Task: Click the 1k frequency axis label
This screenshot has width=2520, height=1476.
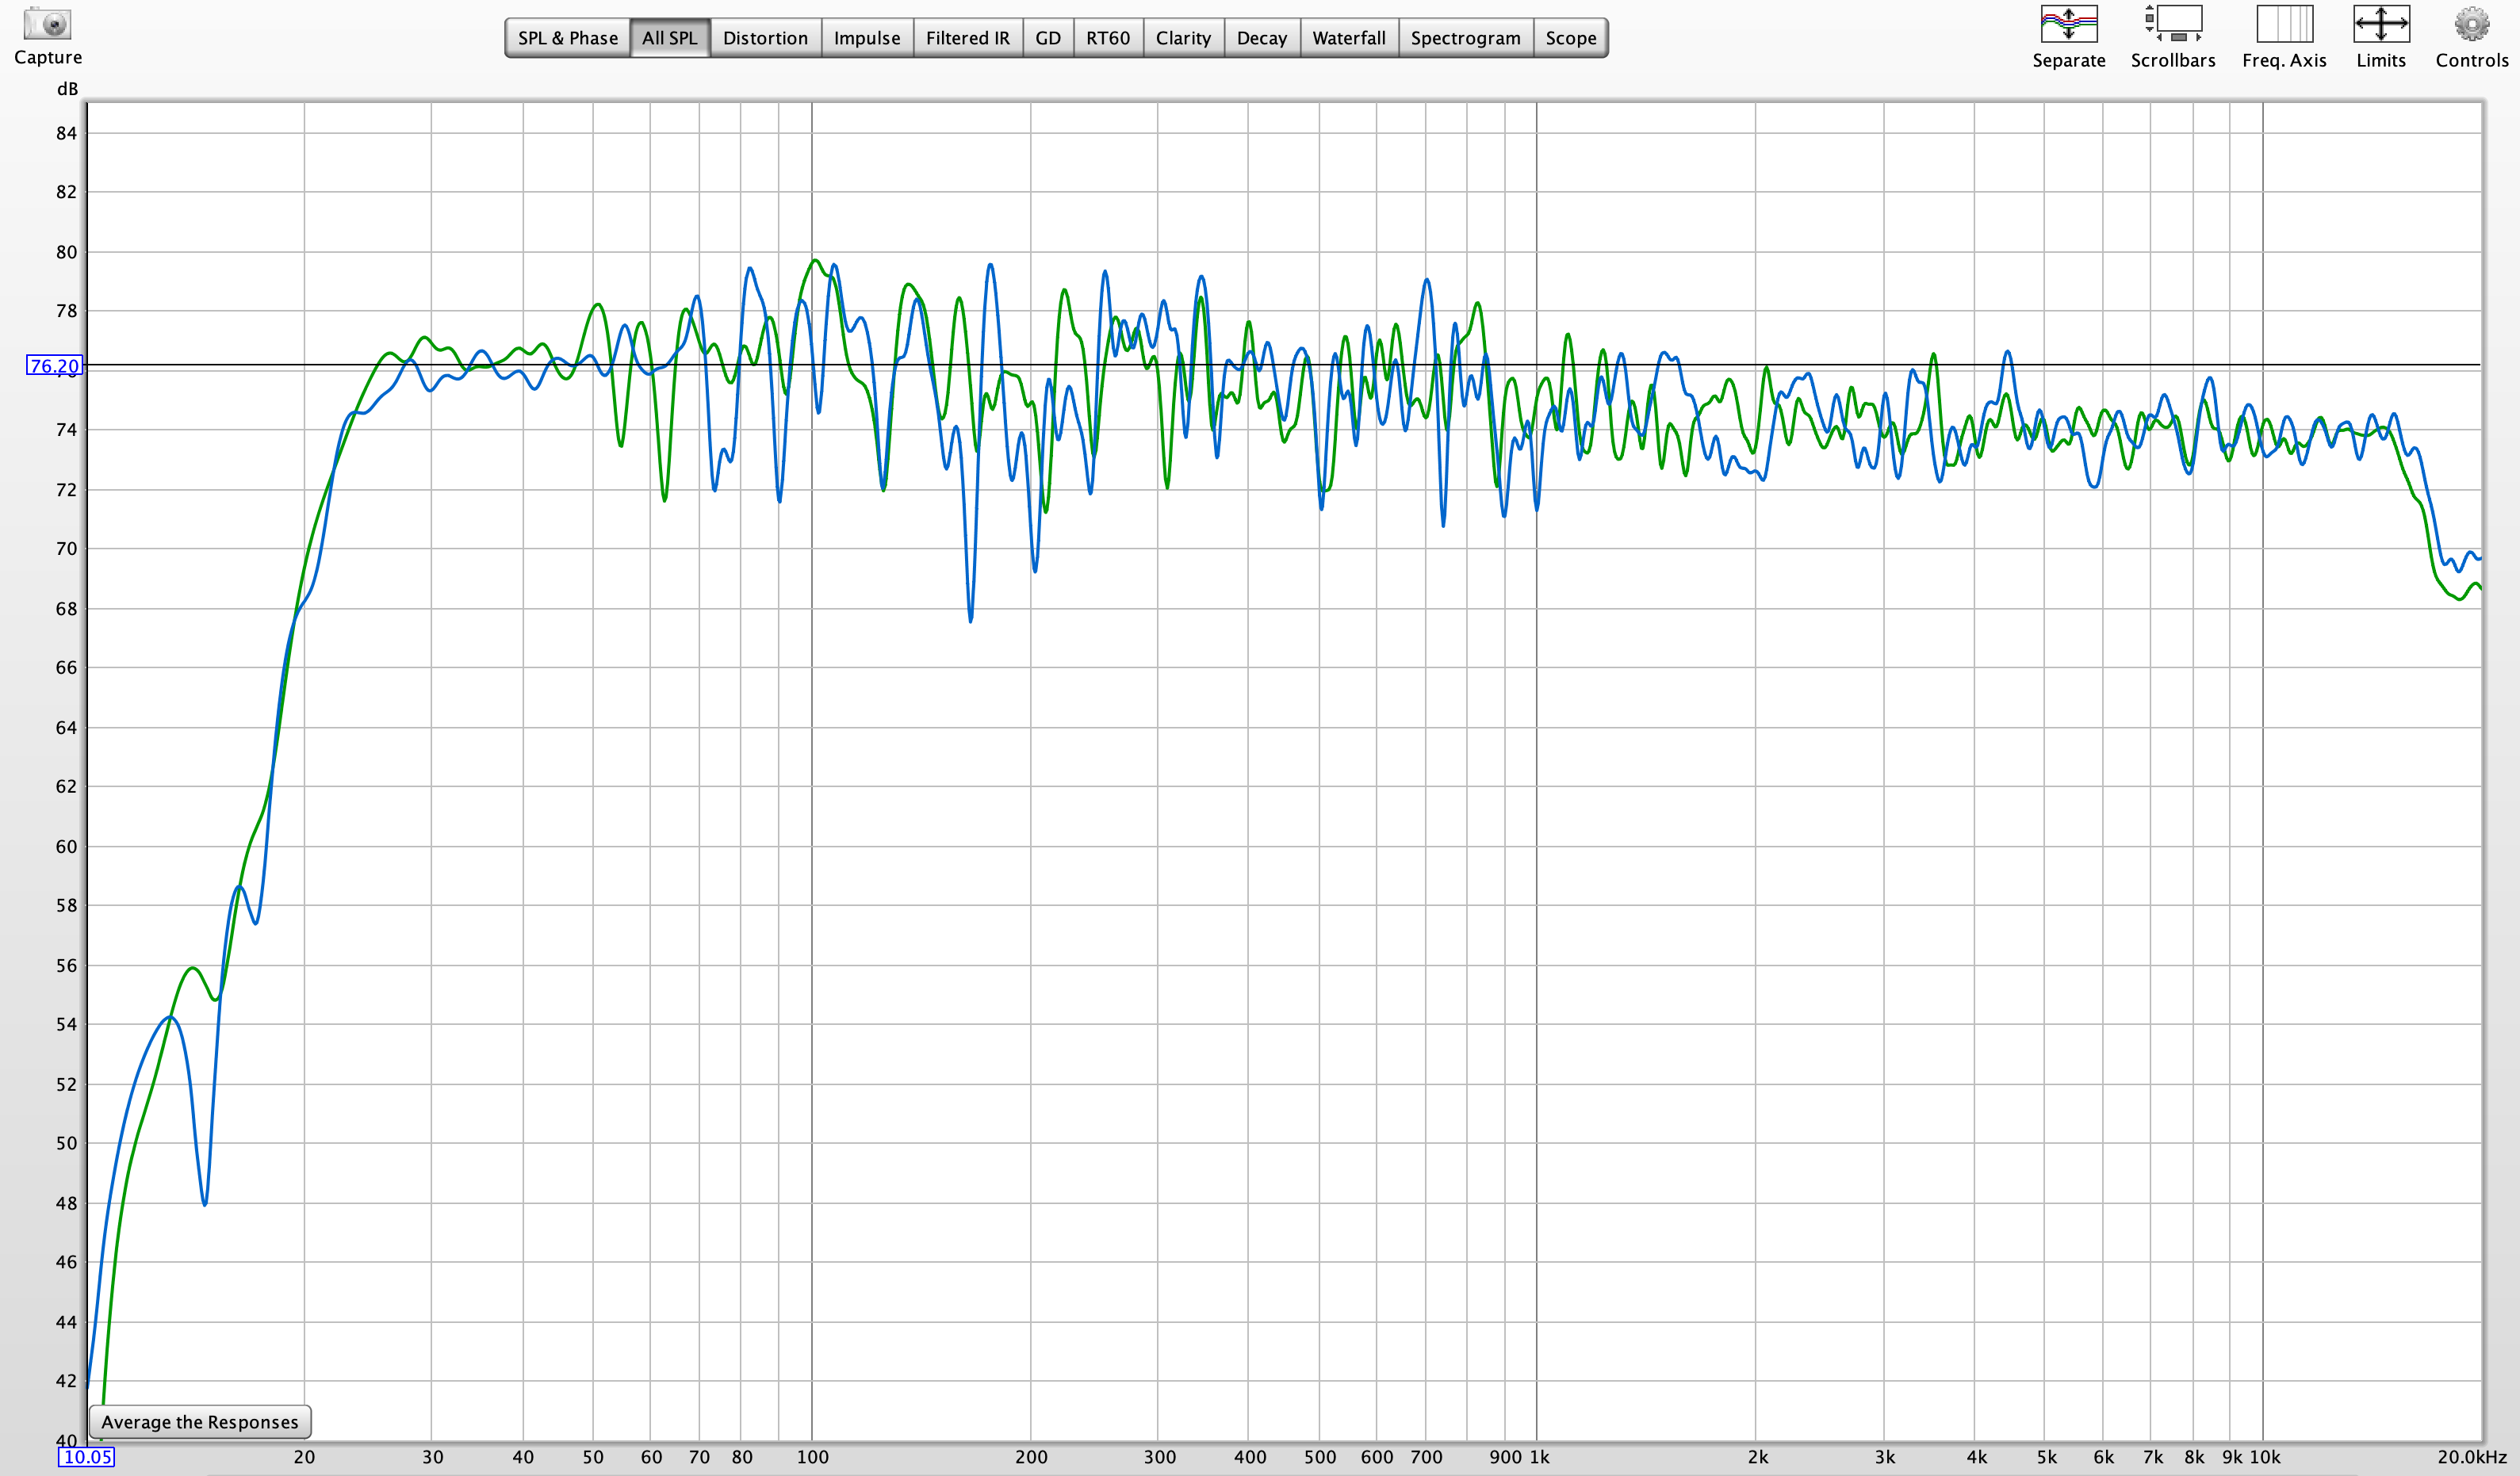Action: coord(1539,1456)
